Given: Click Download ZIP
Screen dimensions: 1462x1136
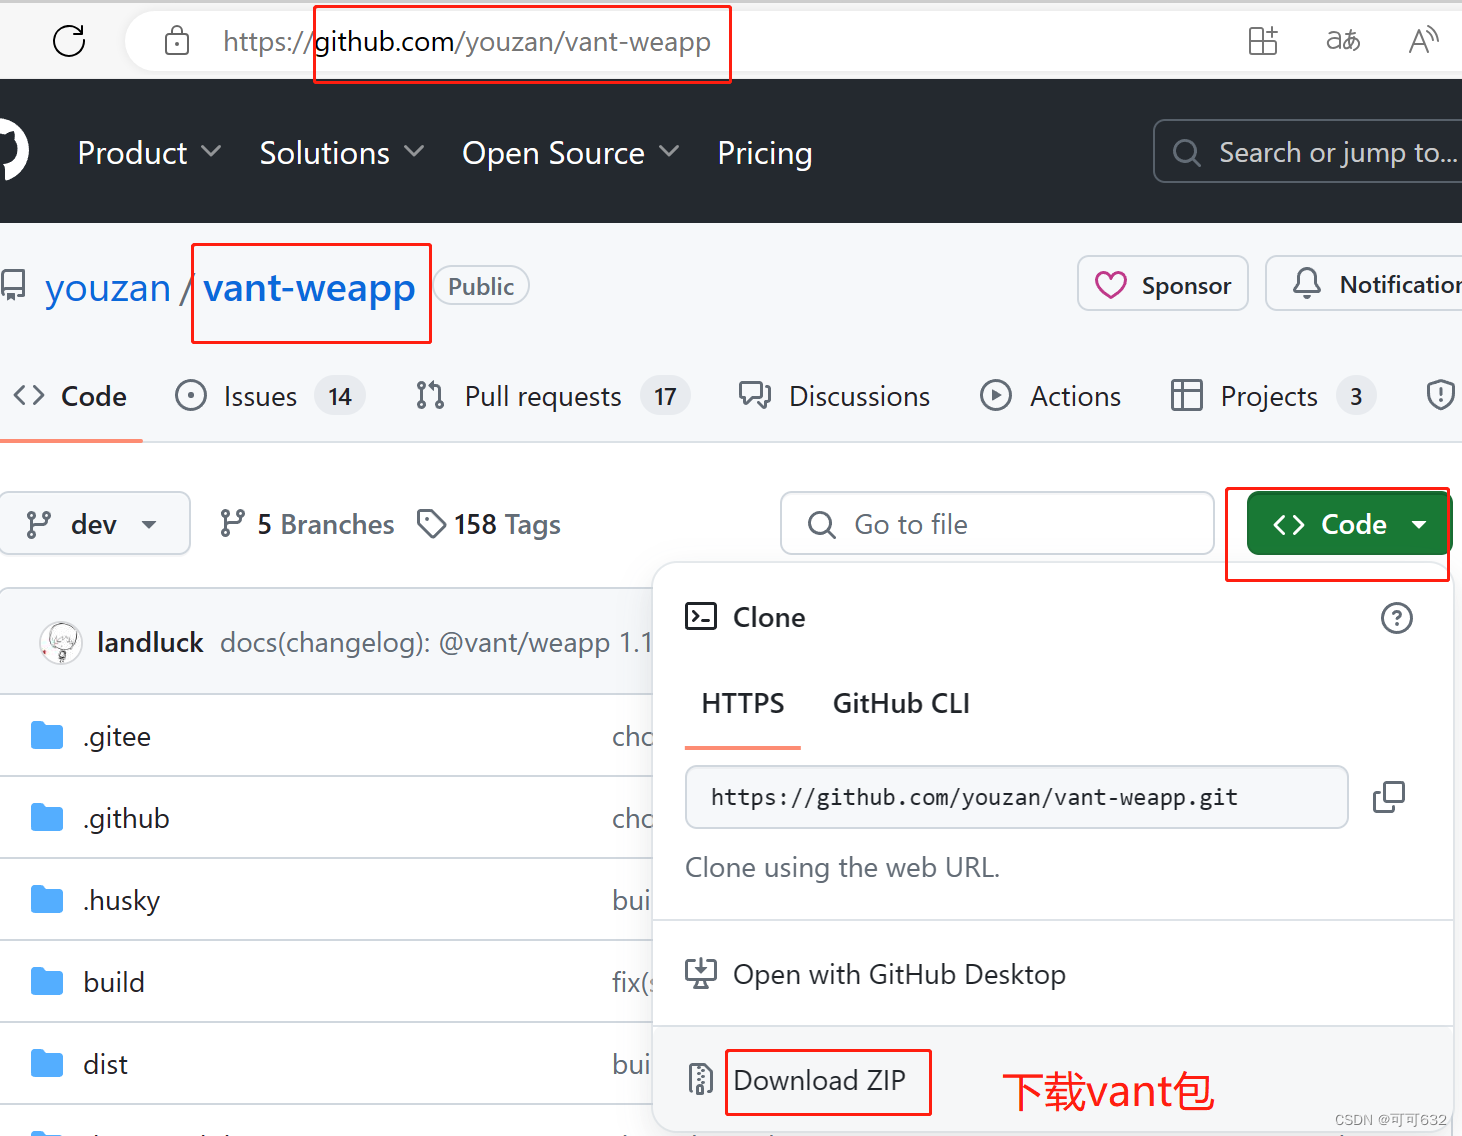Looking at the screenshot, I should click(x=819, y=1080).
